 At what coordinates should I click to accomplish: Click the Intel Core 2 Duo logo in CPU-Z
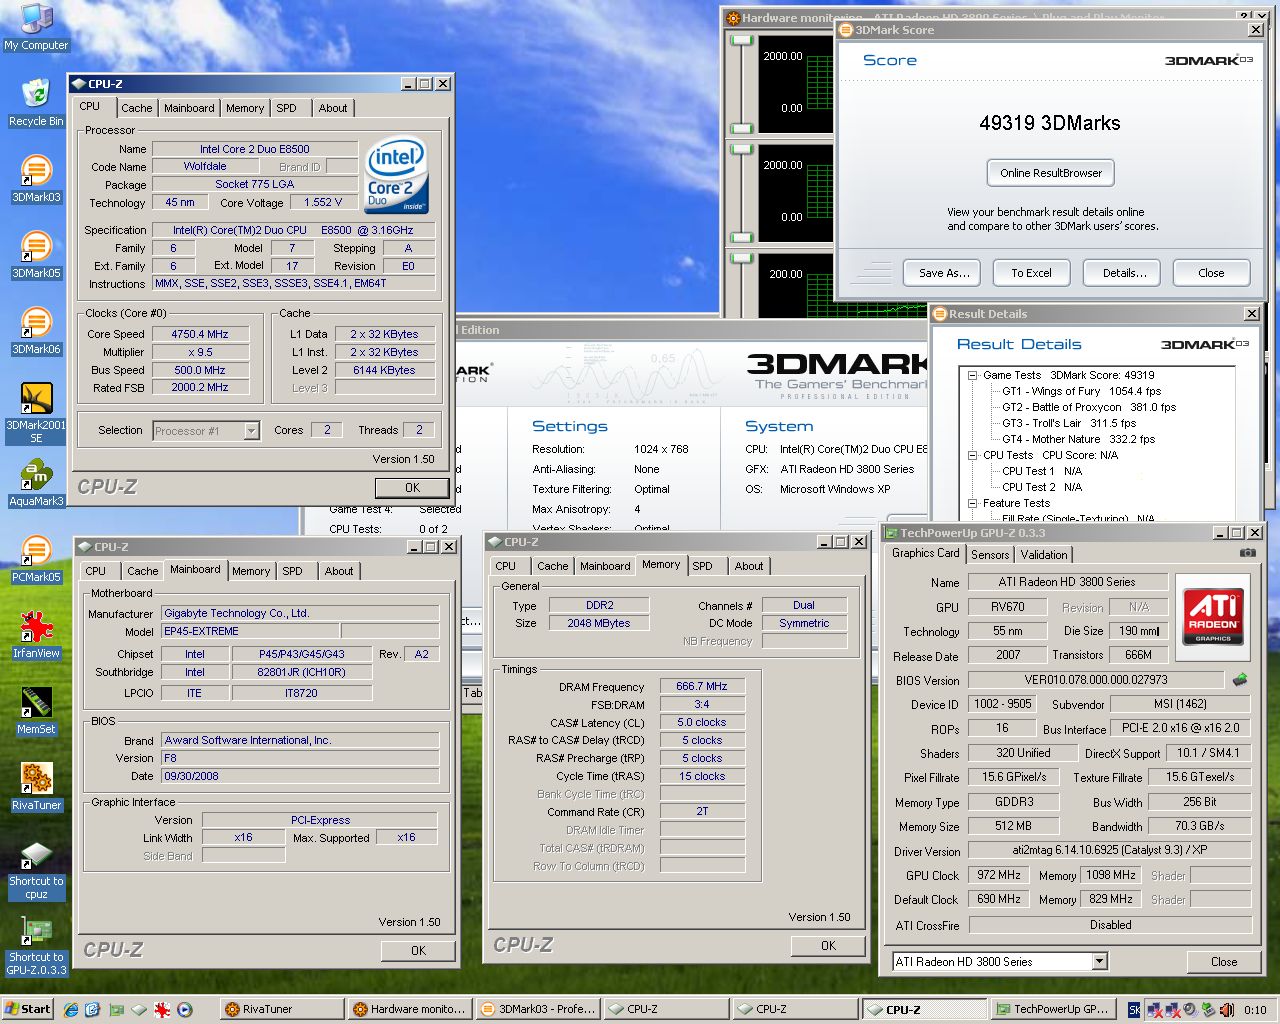[x=397, y=174]
